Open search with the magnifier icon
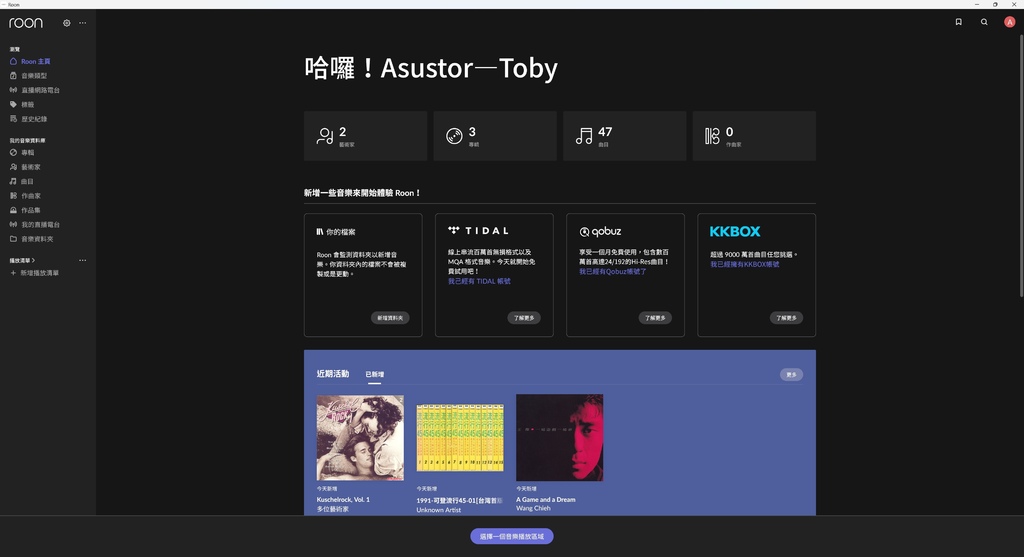The width and height of the screenshot is (1024, 557). [x=984, y=22]
